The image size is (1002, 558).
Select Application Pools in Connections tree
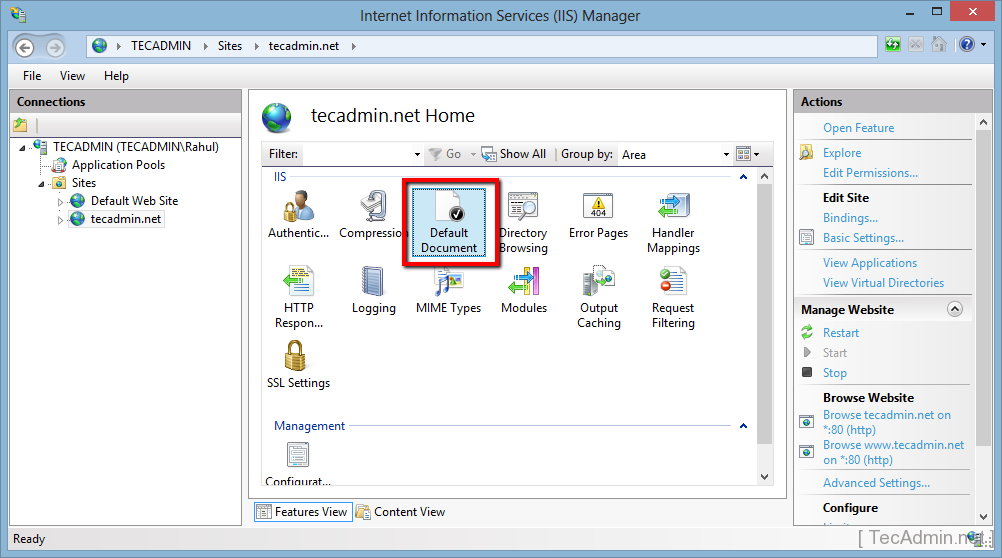[118, 165]
